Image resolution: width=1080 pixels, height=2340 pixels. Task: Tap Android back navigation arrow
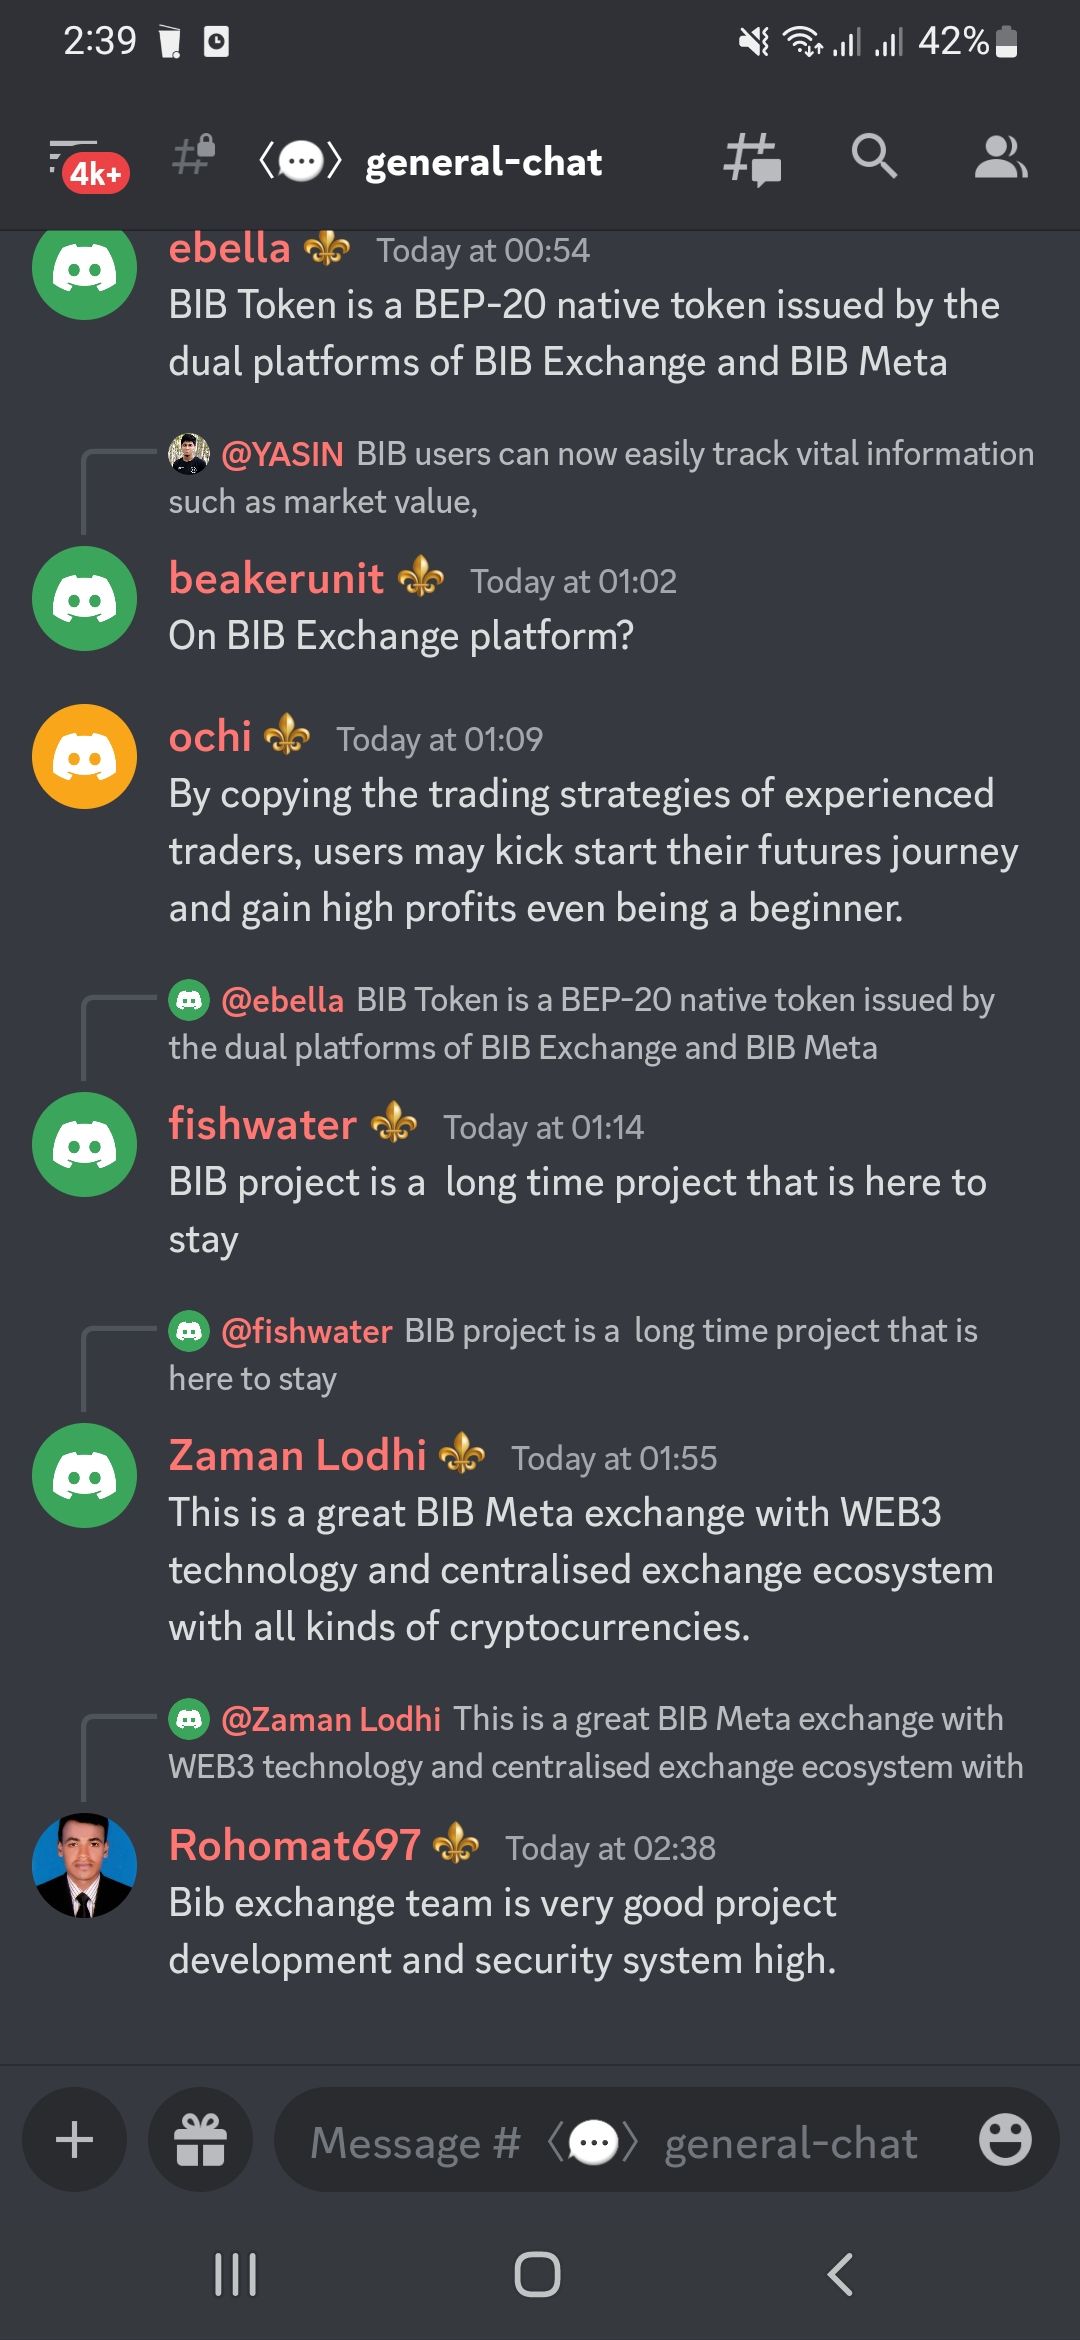[x=840, y=2275]
